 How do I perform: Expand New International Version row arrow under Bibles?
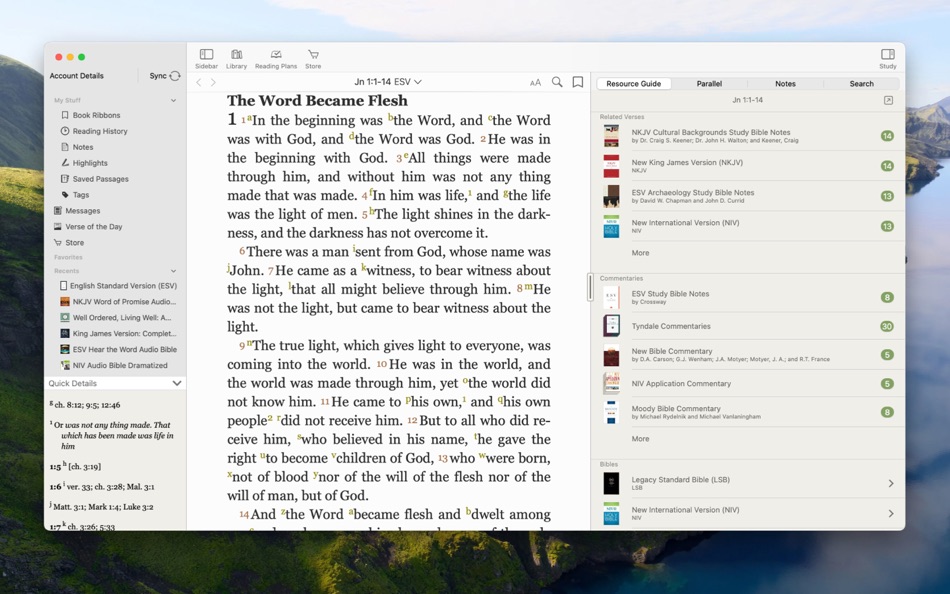[891, 514]
